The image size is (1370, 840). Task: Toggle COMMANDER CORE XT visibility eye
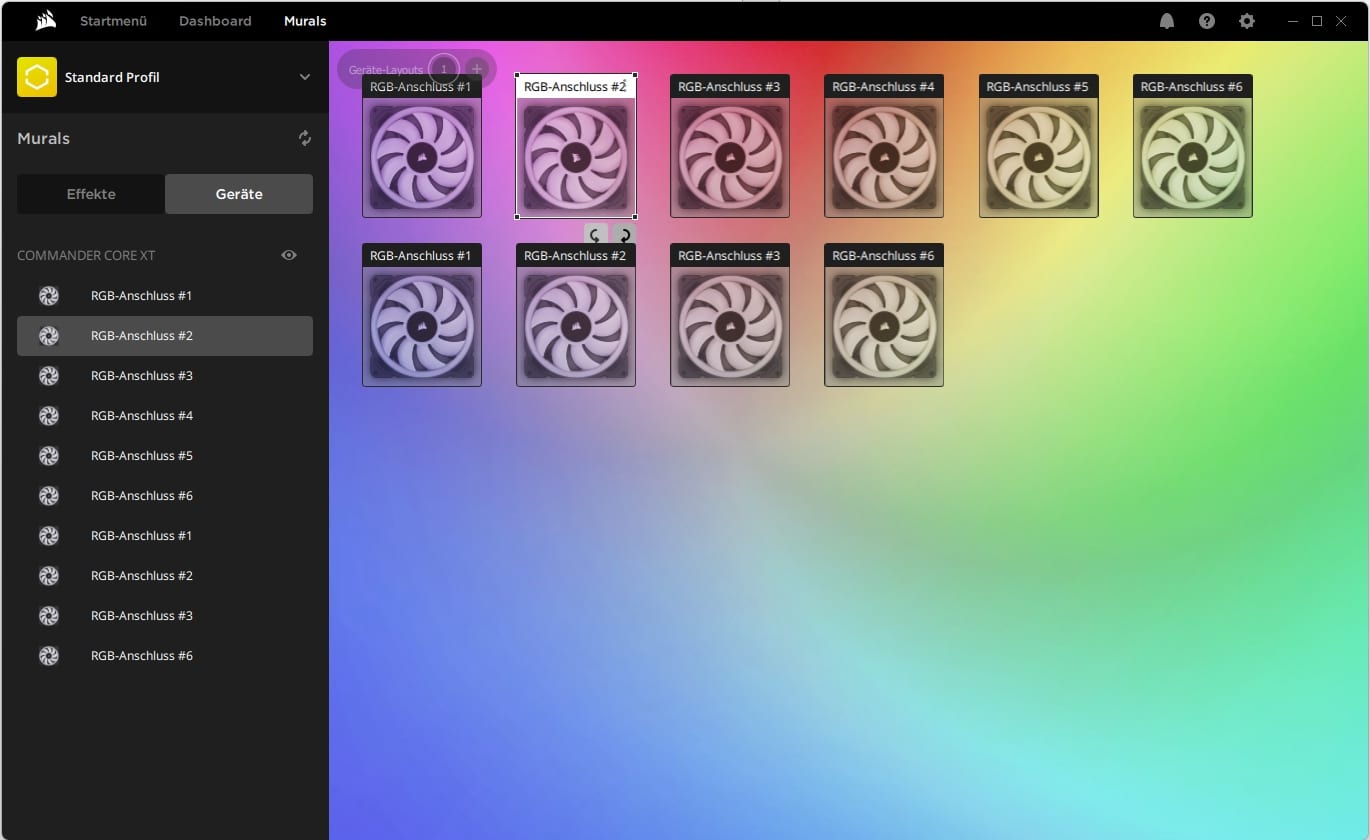pos(289,255)
